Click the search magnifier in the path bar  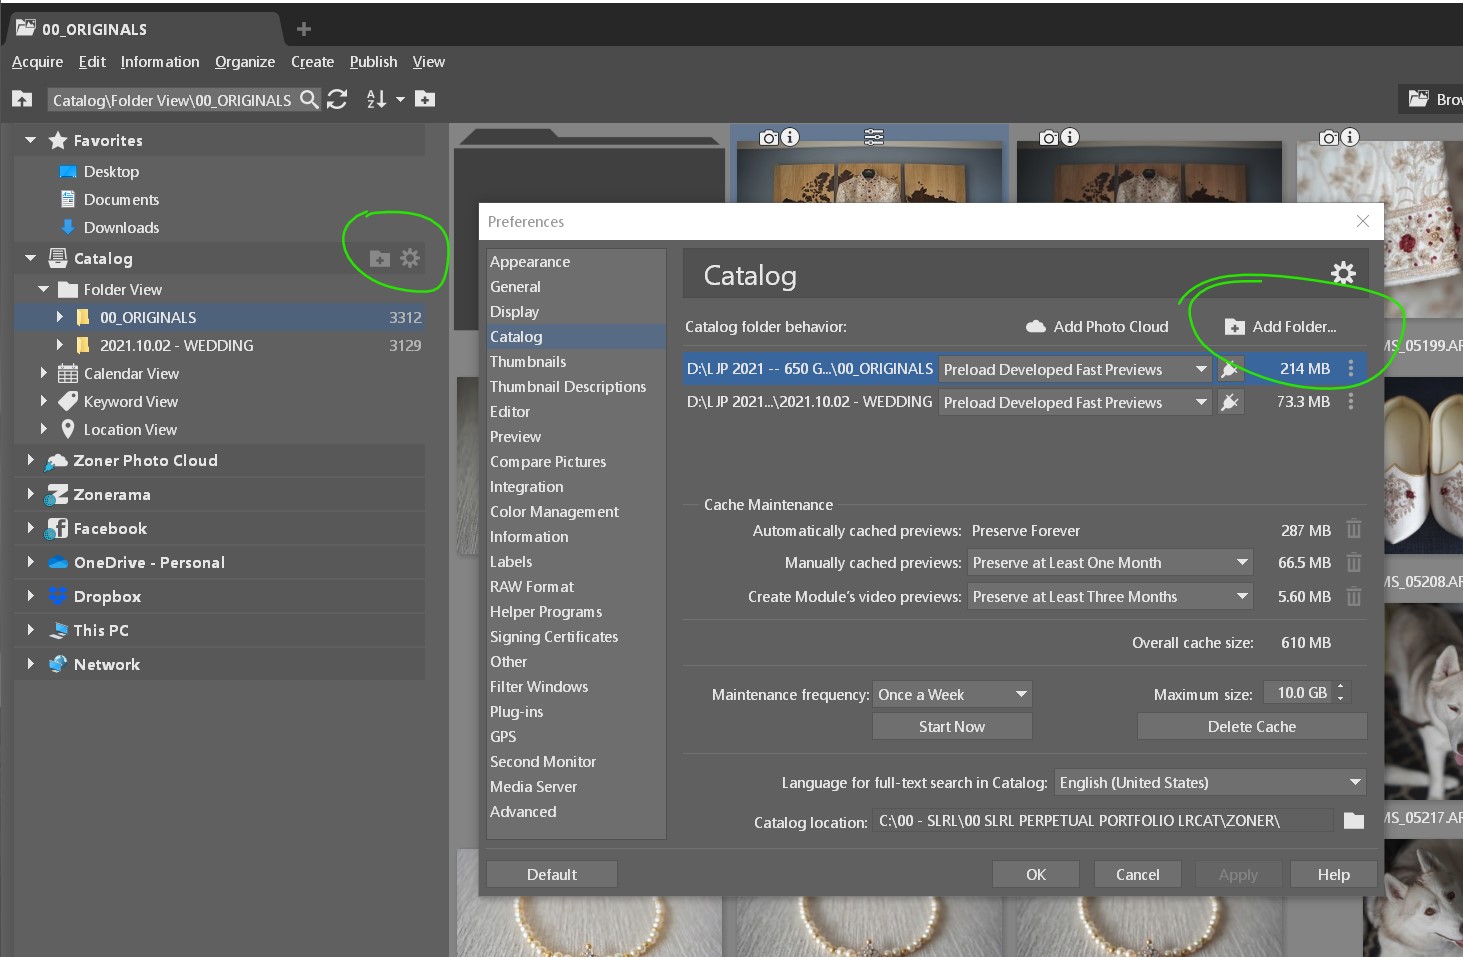coord(310,99)
